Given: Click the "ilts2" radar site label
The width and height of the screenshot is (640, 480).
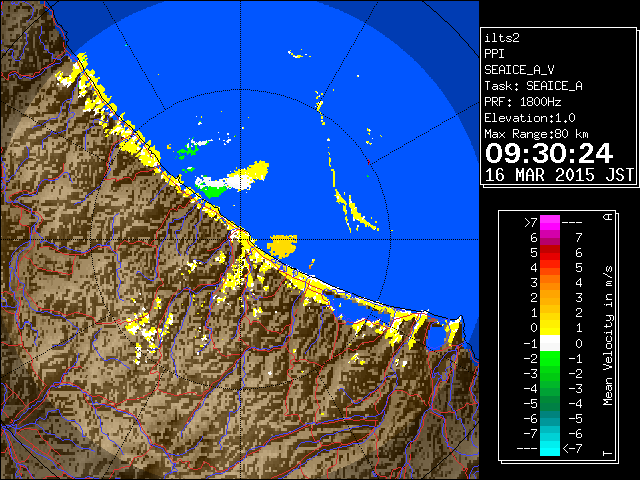Looking at the screenshot, I should [x=502, y=38].
